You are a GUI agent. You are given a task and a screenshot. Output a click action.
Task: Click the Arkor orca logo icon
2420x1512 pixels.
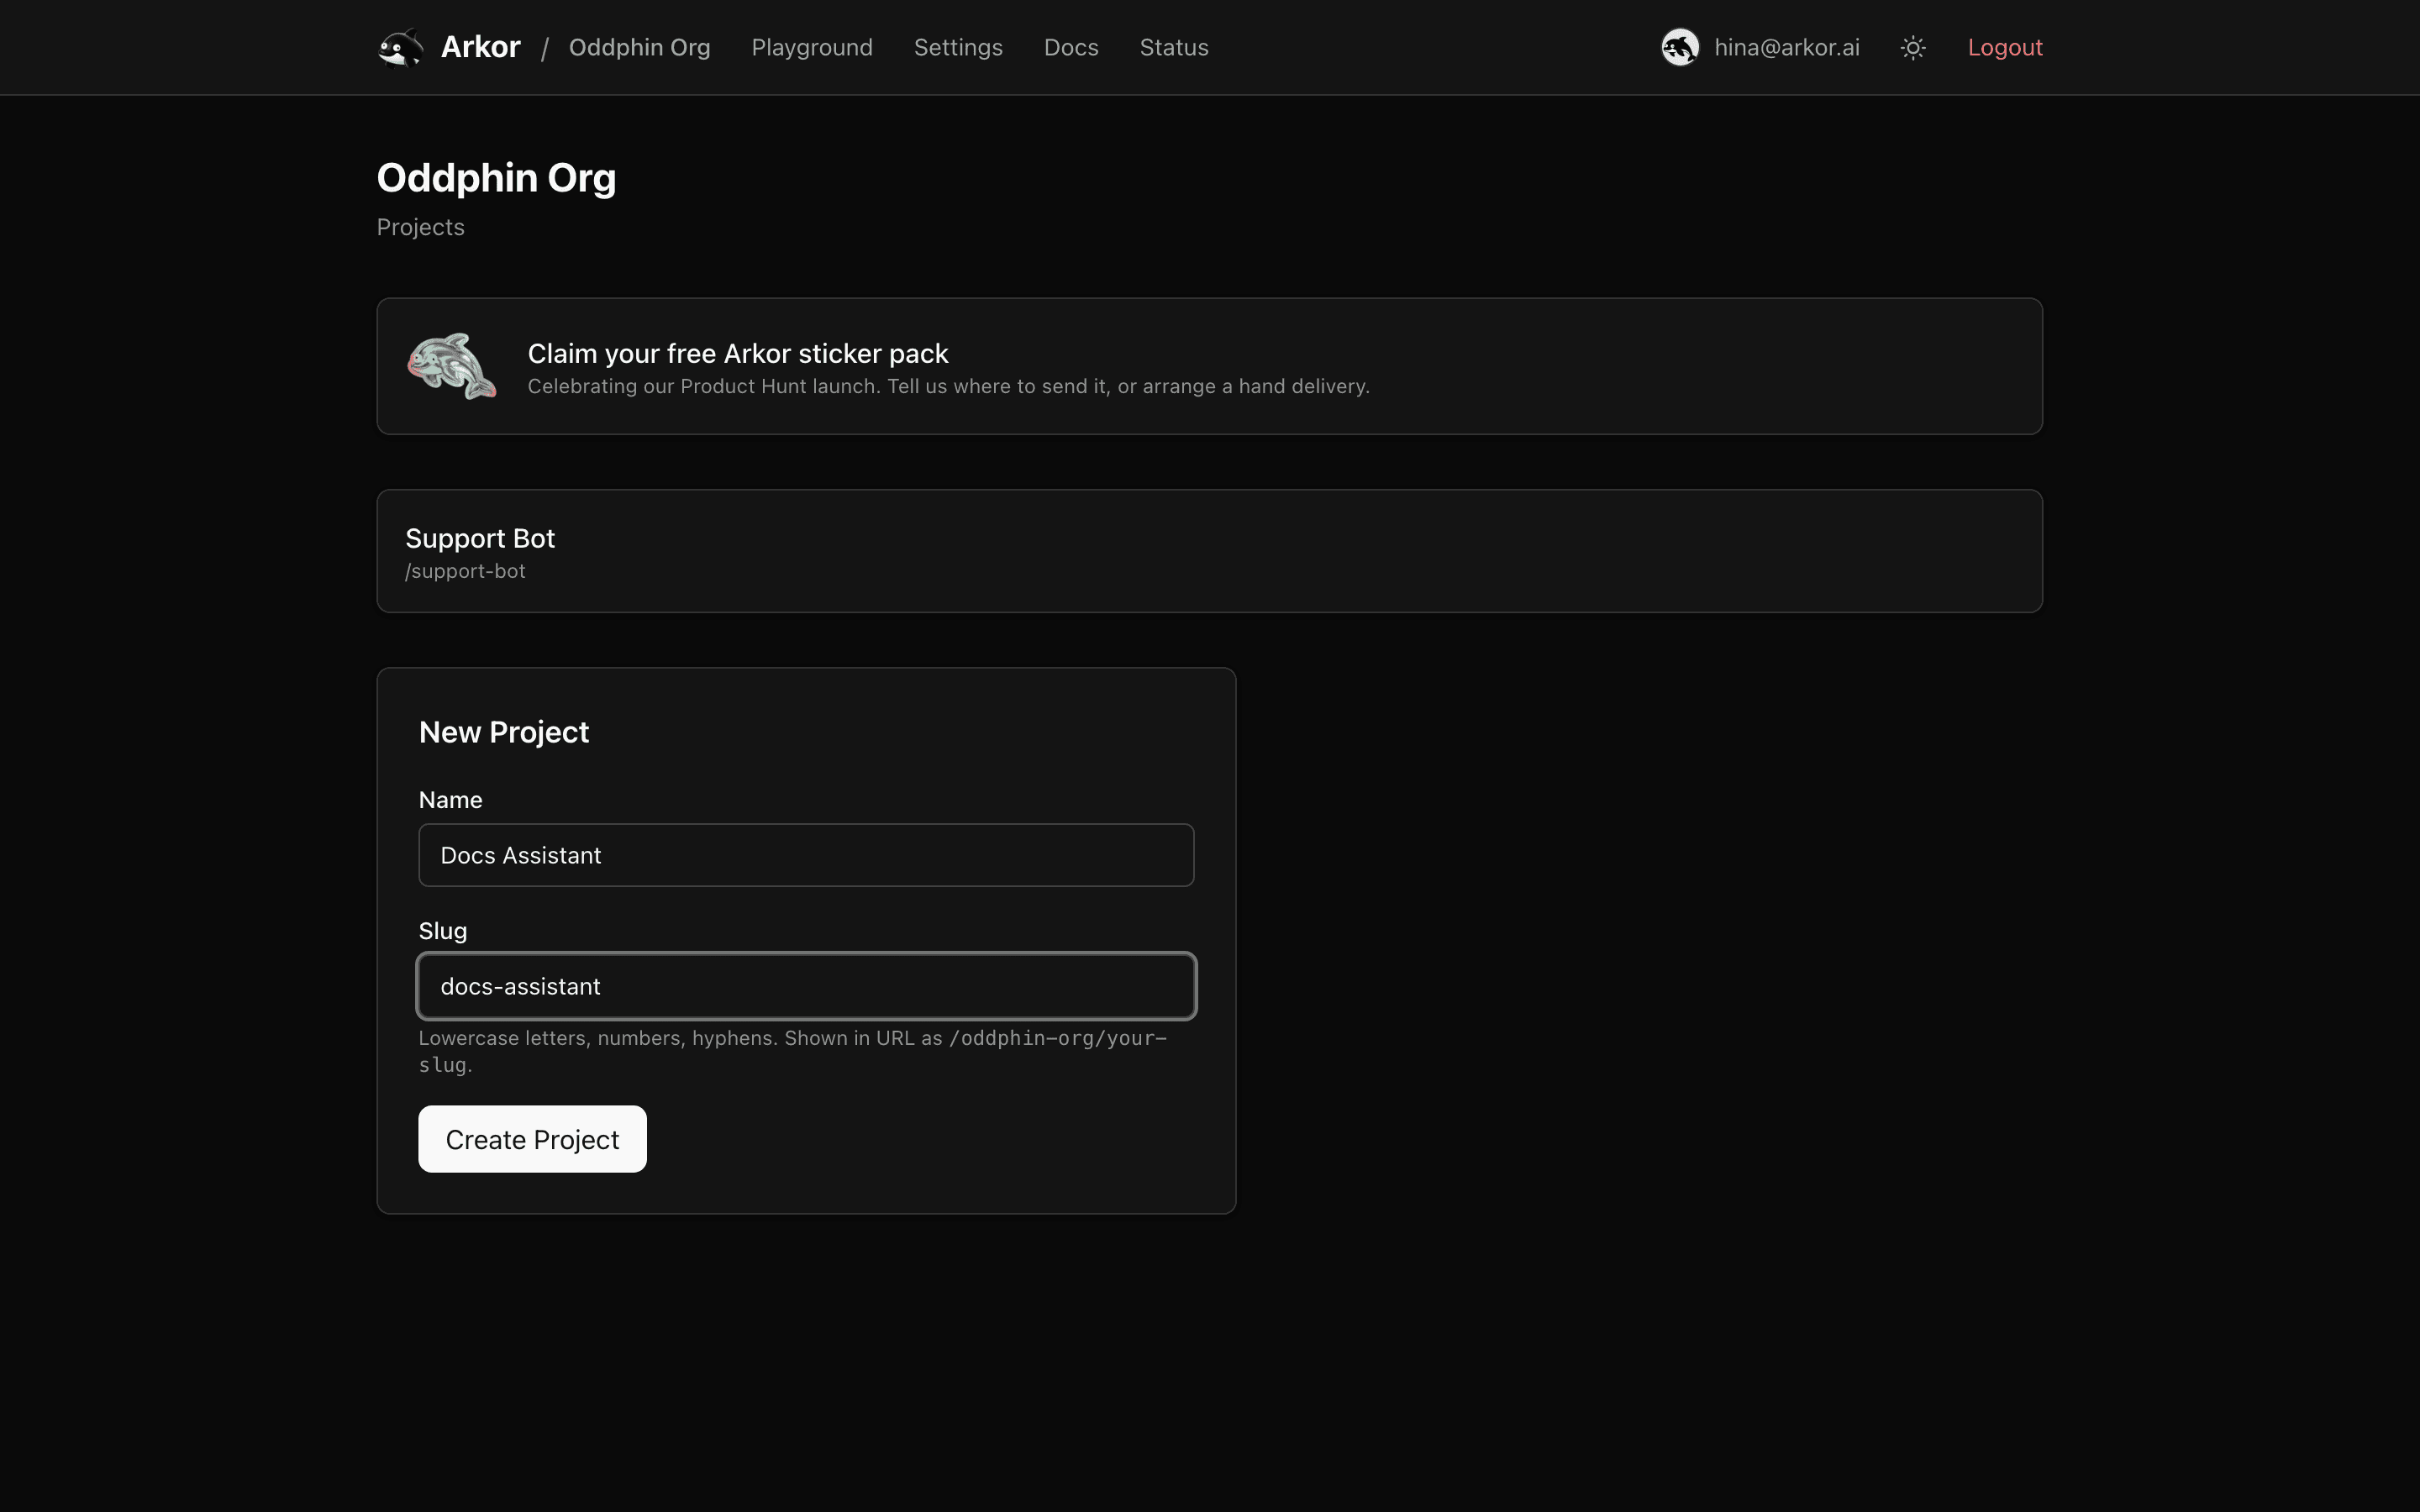pos(401,47)
